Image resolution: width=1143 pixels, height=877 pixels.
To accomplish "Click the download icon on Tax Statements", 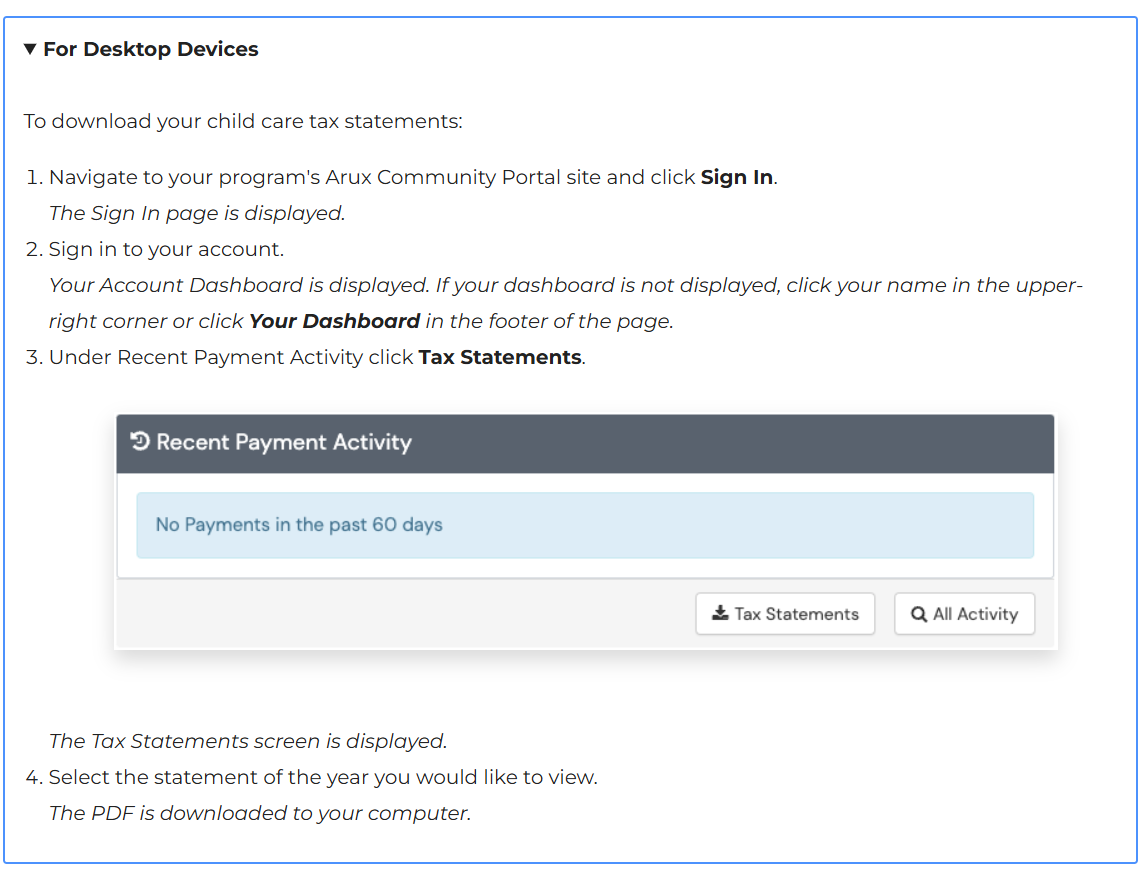I will click(720, 614).
